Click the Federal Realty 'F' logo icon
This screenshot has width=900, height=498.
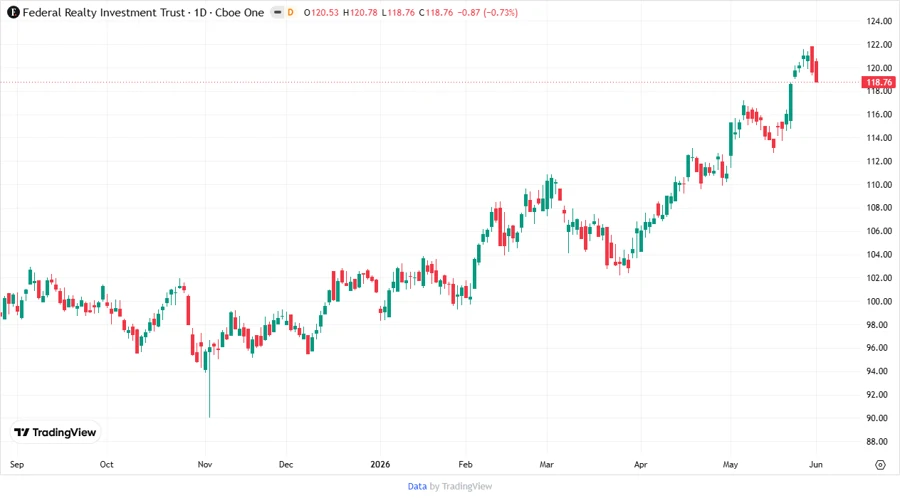[13, 12]
